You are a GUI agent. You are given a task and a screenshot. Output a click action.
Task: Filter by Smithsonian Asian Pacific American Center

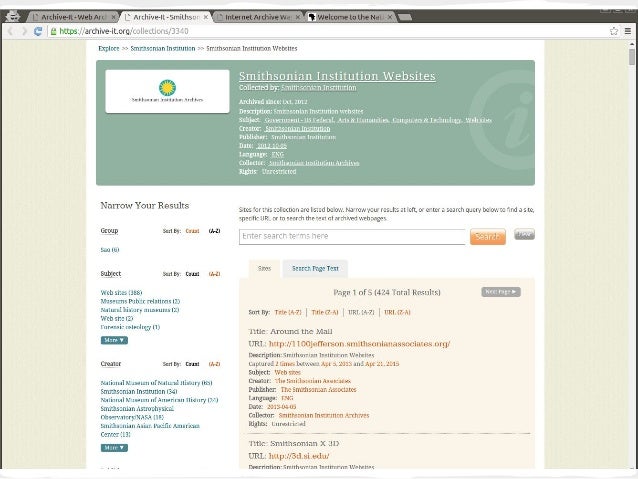[x=150, y=430]
